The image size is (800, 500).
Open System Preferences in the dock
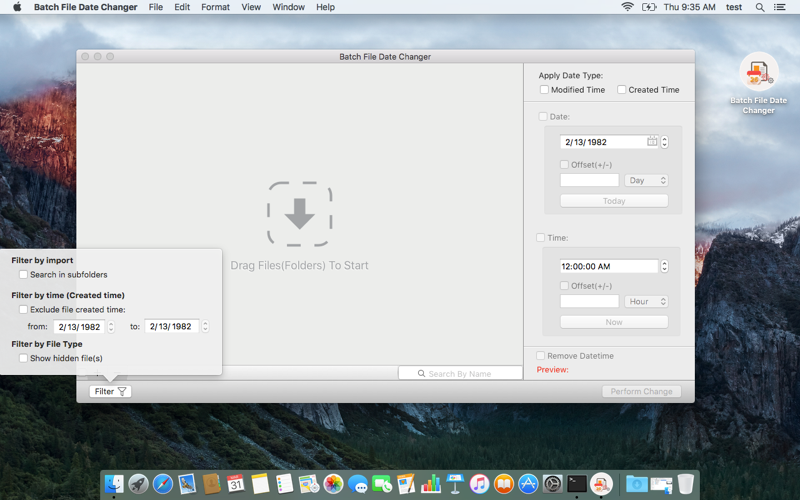552,483
